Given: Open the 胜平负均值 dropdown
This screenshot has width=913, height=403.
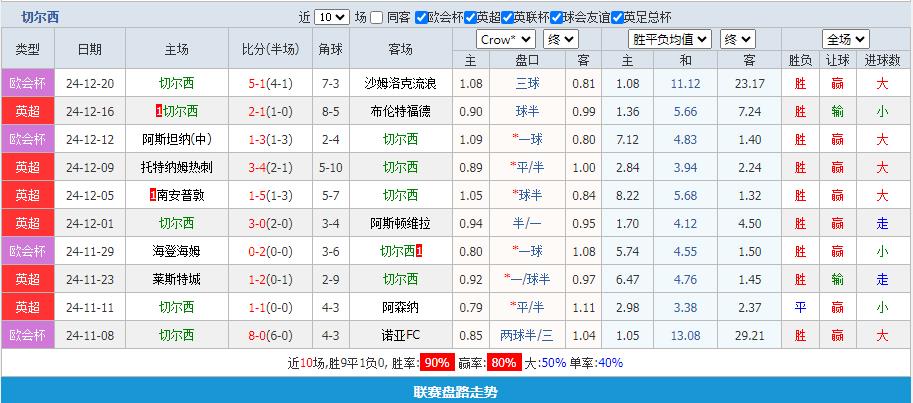Looking at the screenshot, I should (x=670, y=40).
